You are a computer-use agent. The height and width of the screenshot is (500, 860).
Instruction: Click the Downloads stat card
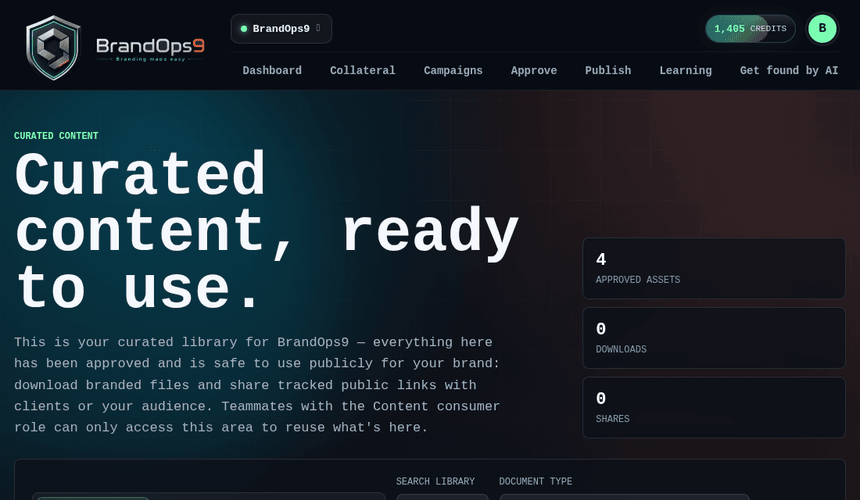click(714, 338)
